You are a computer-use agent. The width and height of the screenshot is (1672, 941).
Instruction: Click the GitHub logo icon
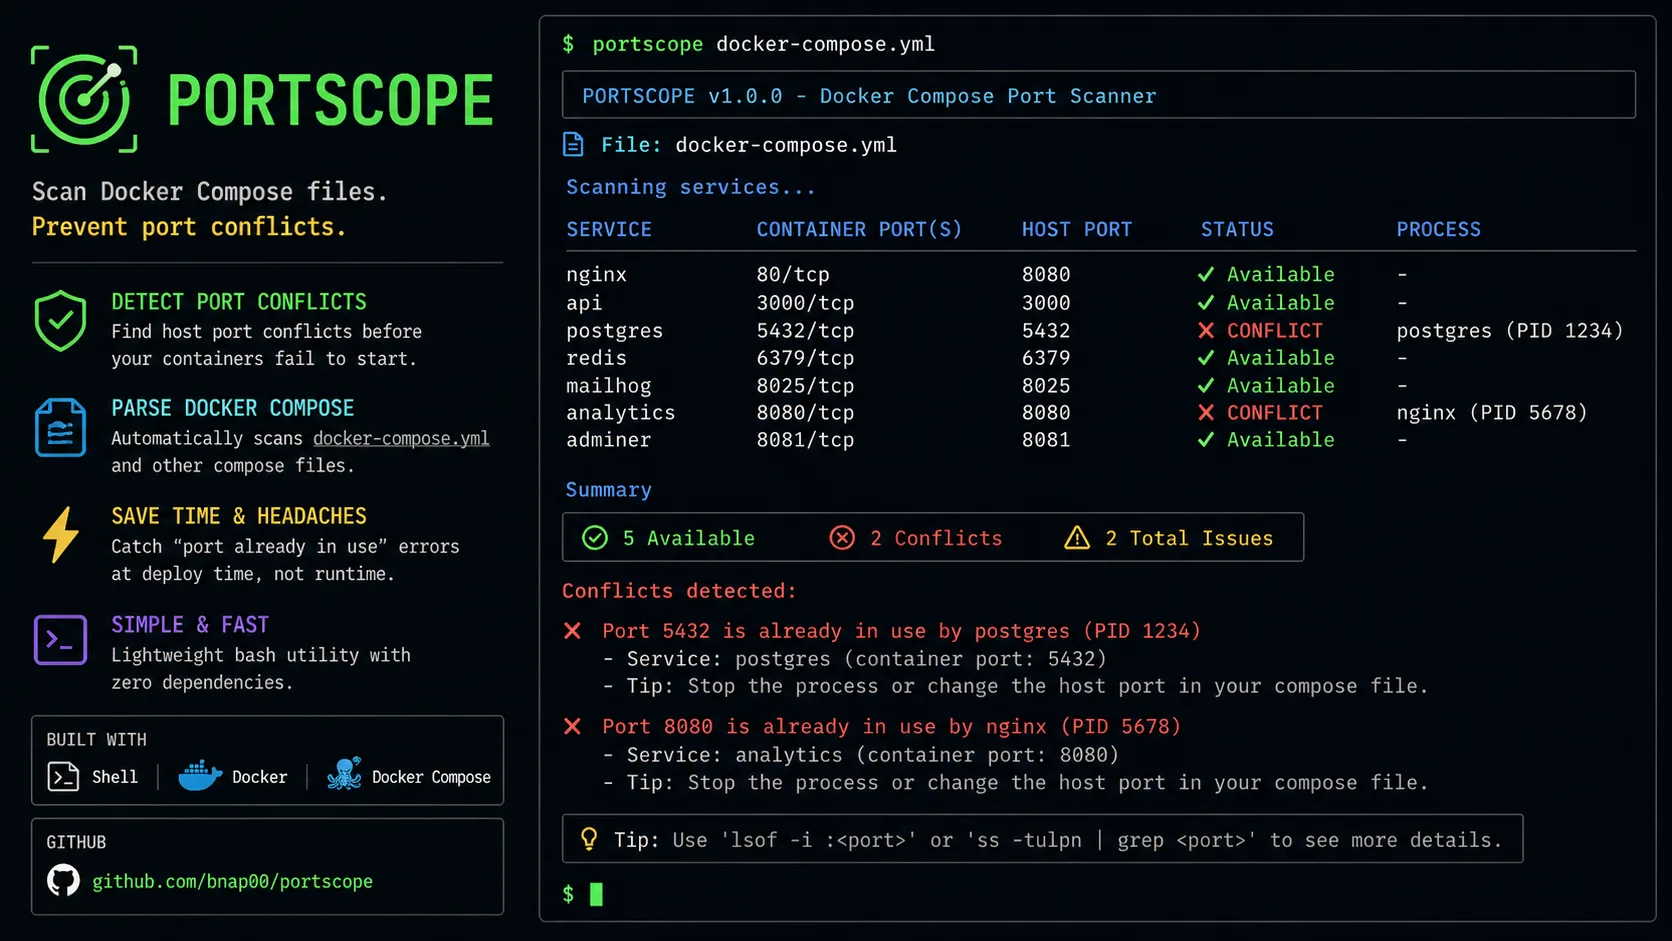[x=62, y=881]
